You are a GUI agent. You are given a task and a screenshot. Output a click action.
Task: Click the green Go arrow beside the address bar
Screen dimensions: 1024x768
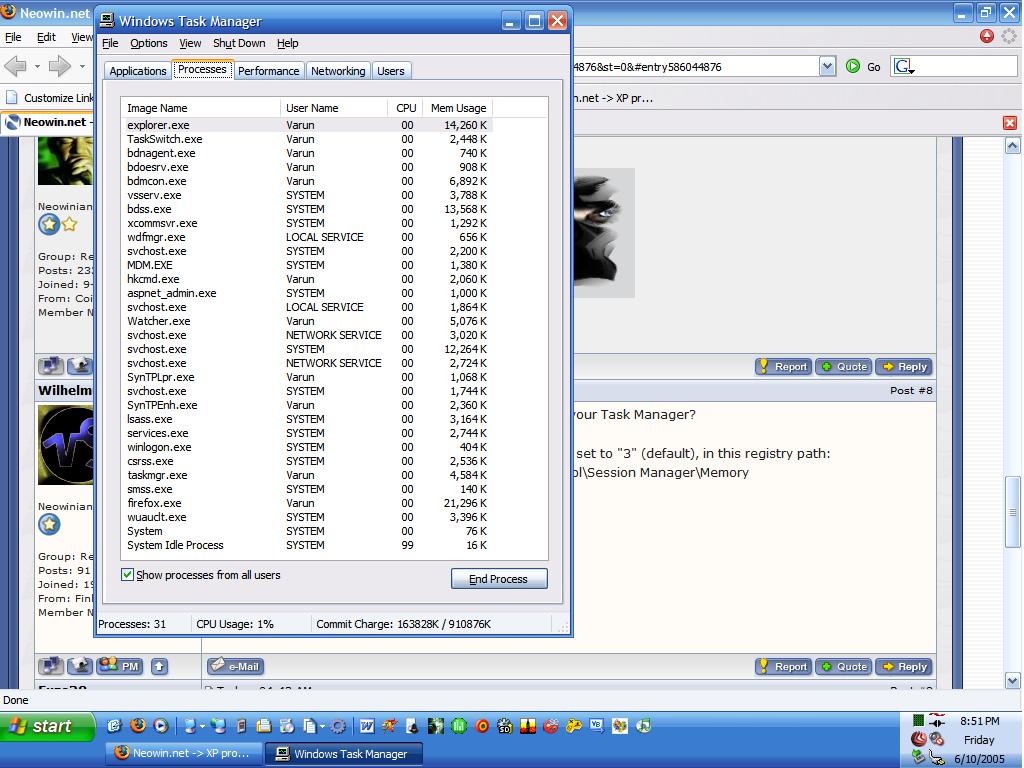pos(852,66)
